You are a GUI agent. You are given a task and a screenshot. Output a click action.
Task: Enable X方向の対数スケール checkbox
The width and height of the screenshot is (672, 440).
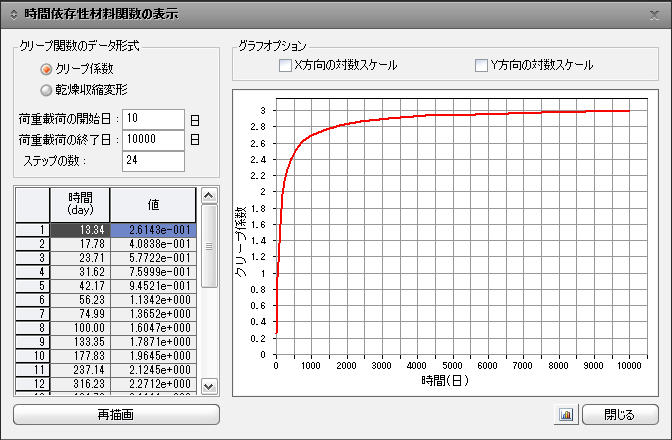[286, 66]
